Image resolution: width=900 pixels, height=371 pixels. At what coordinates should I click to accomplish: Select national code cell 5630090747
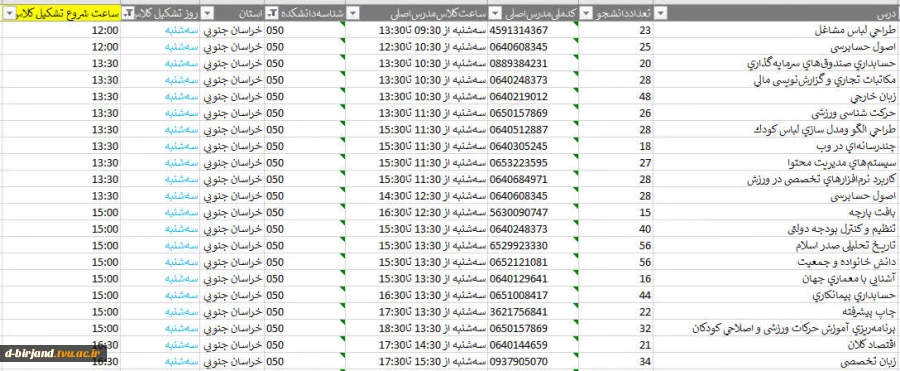(x=533, y=213)
